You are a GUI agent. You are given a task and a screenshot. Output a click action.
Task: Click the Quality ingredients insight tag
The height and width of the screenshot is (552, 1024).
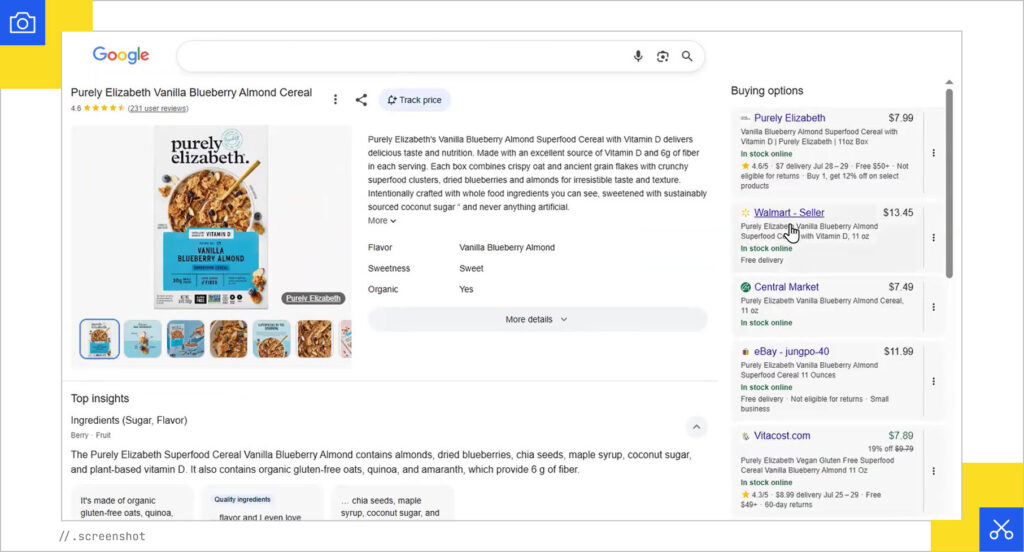242,499
